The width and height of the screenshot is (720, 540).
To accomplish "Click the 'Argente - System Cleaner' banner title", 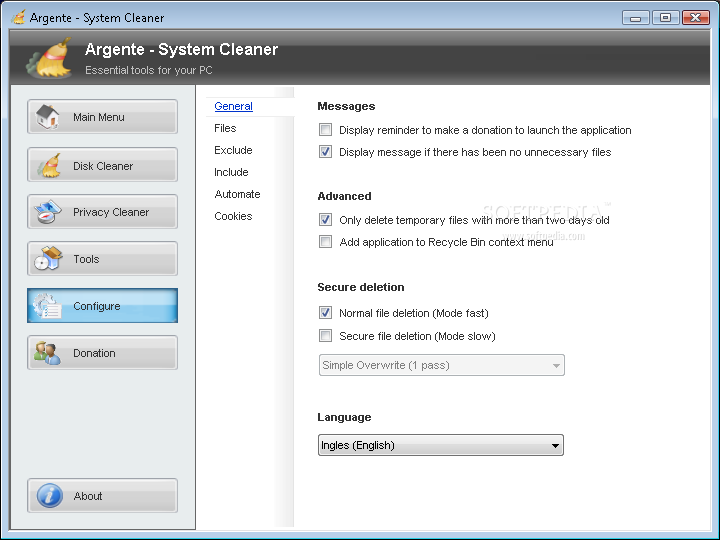I will [181, 49].
